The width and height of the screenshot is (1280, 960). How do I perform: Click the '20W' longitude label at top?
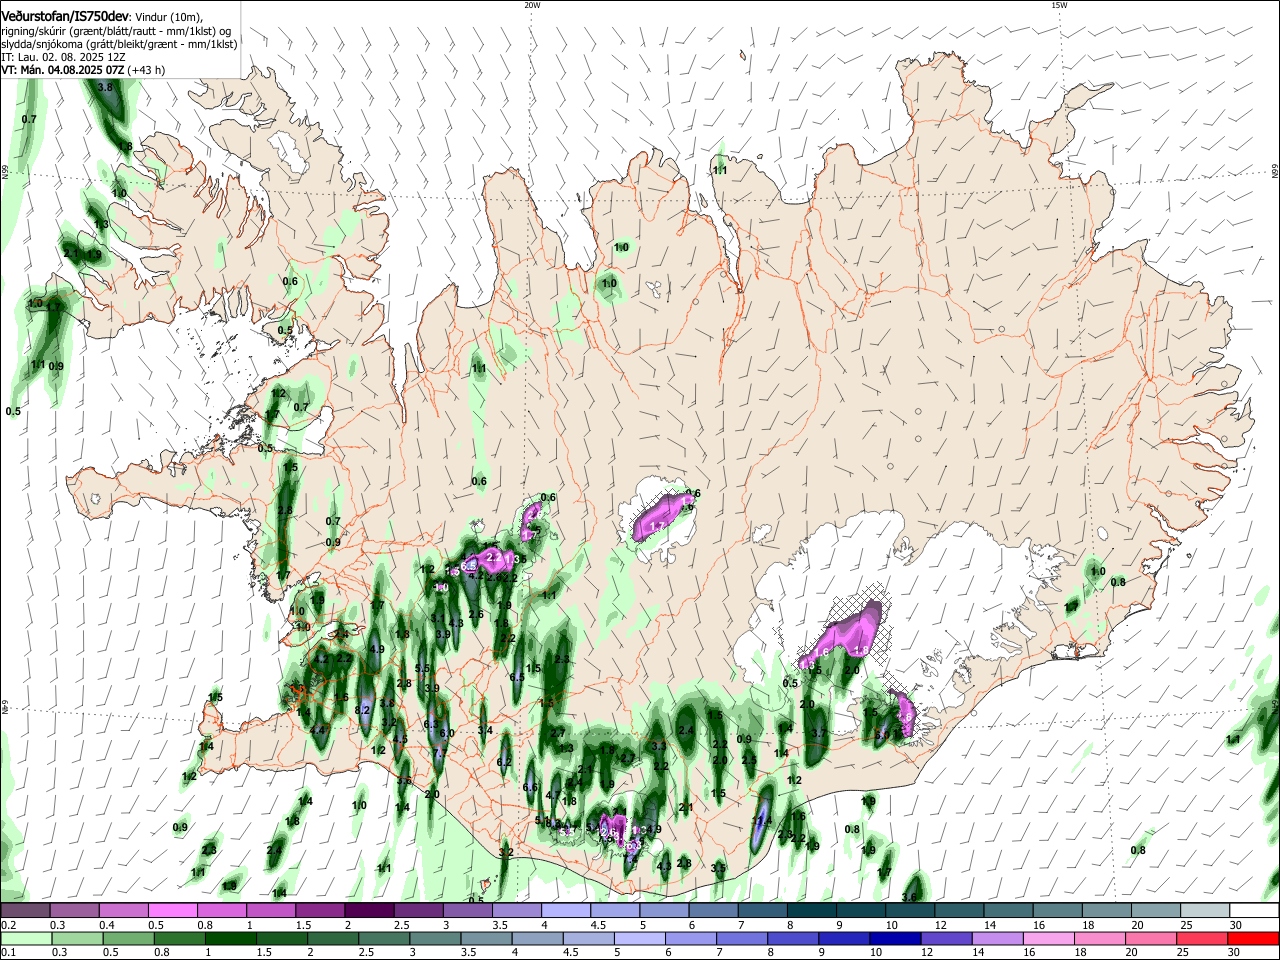pyautogui.click(x=531, y=5)
